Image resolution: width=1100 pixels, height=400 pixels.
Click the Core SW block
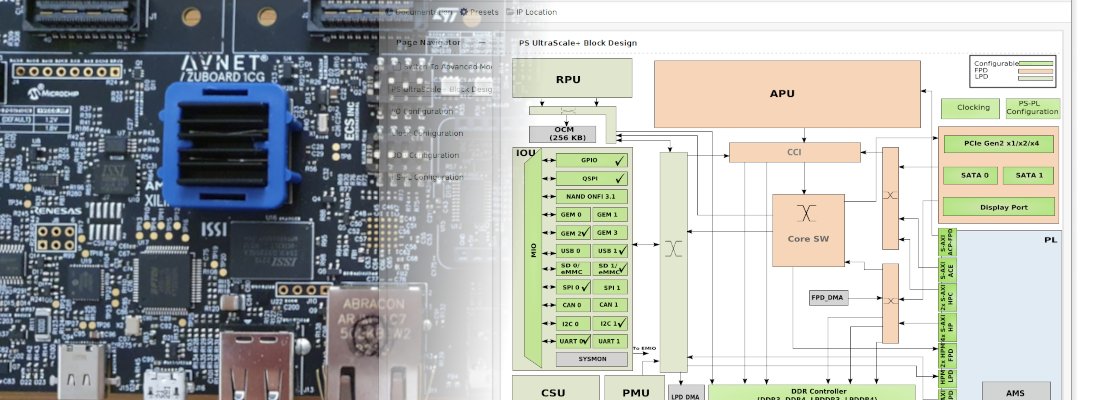click(808, 231)
